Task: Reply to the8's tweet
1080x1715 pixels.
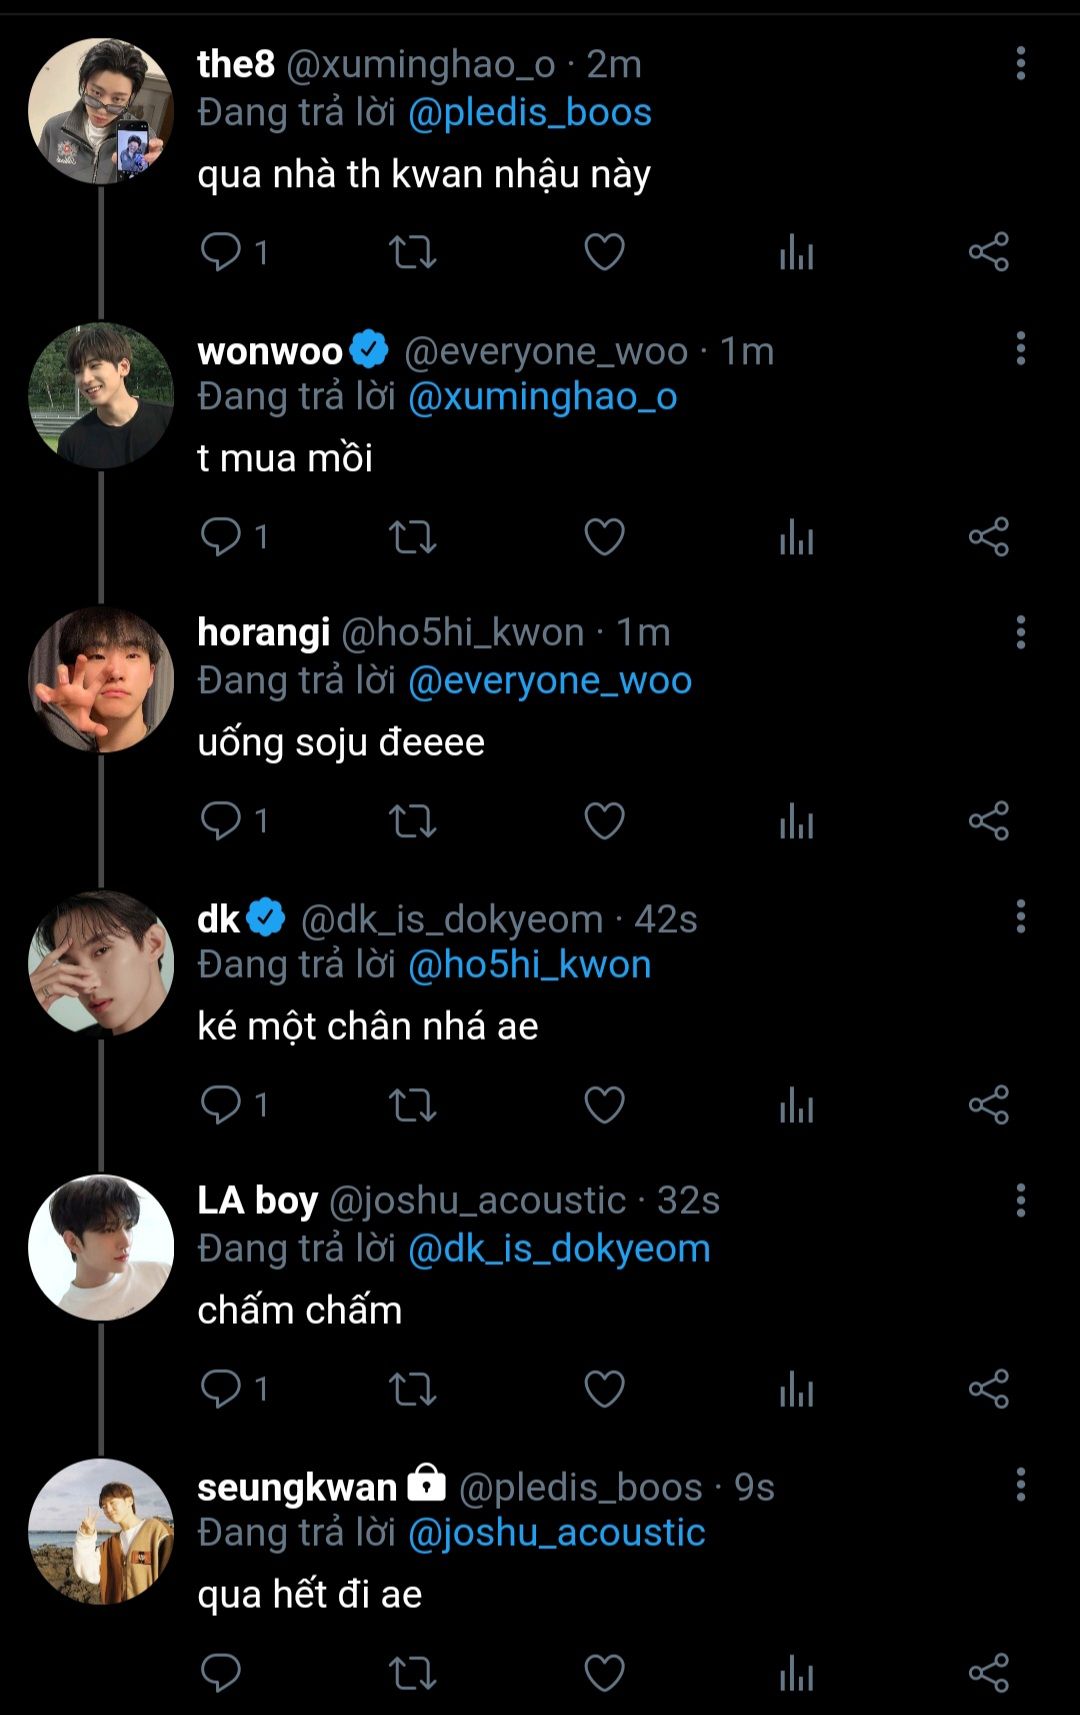Action: tap(221, 252)
